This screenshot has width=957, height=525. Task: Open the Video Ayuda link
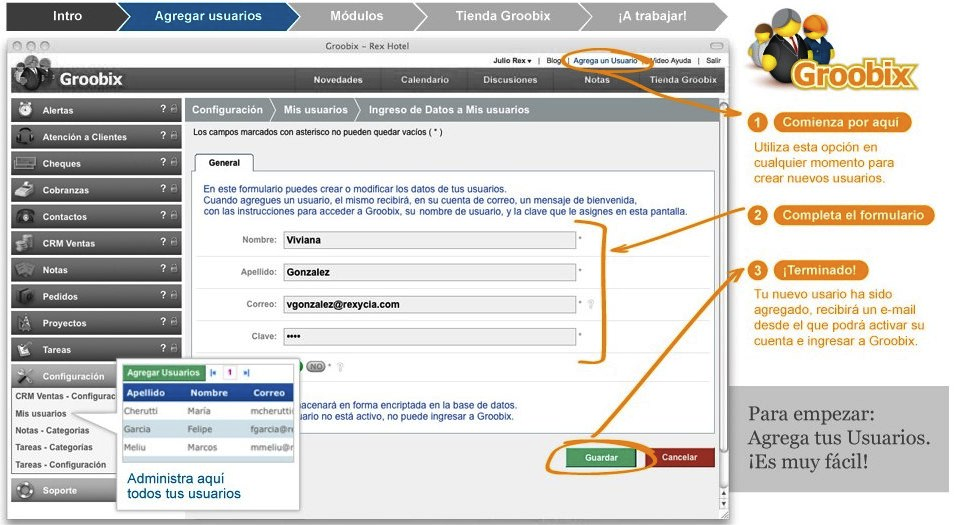(670, 60)
